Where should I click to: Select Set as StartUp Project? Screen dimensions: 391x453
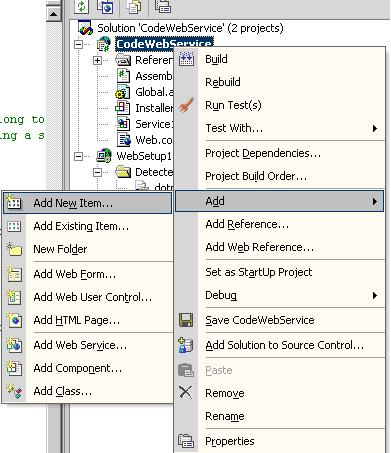[x=280, y=272]
